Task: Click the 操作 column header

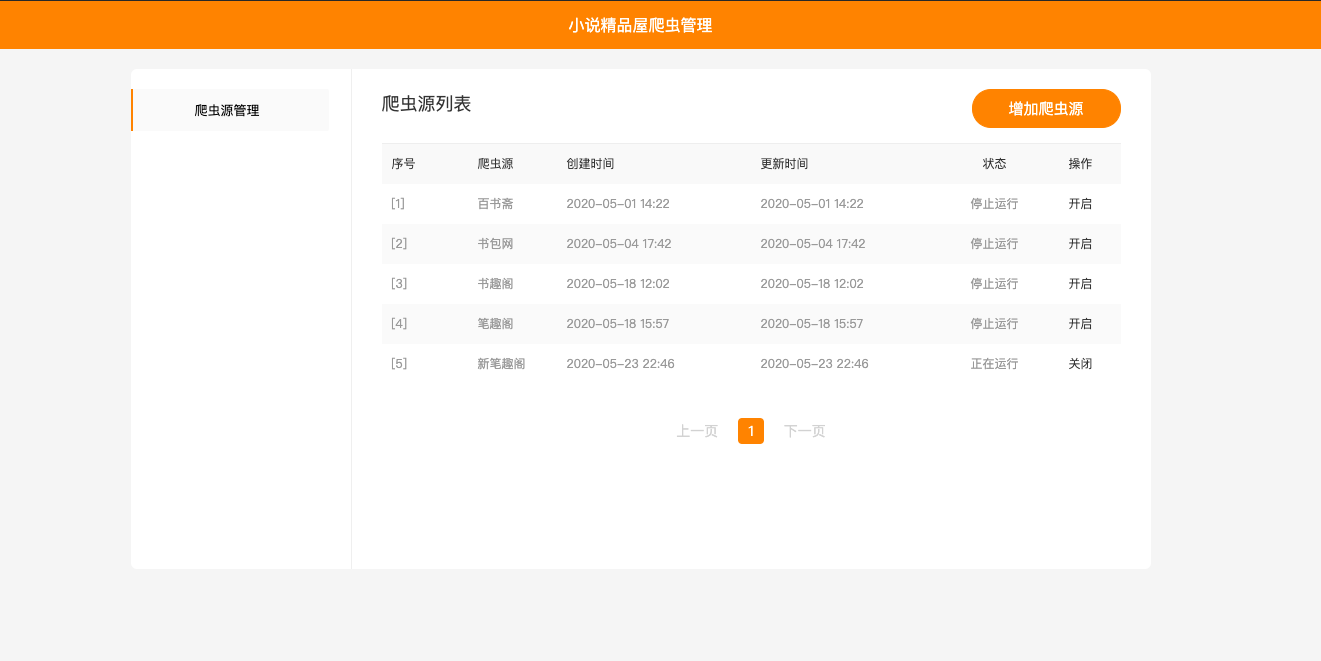Action: point(1080,164)
